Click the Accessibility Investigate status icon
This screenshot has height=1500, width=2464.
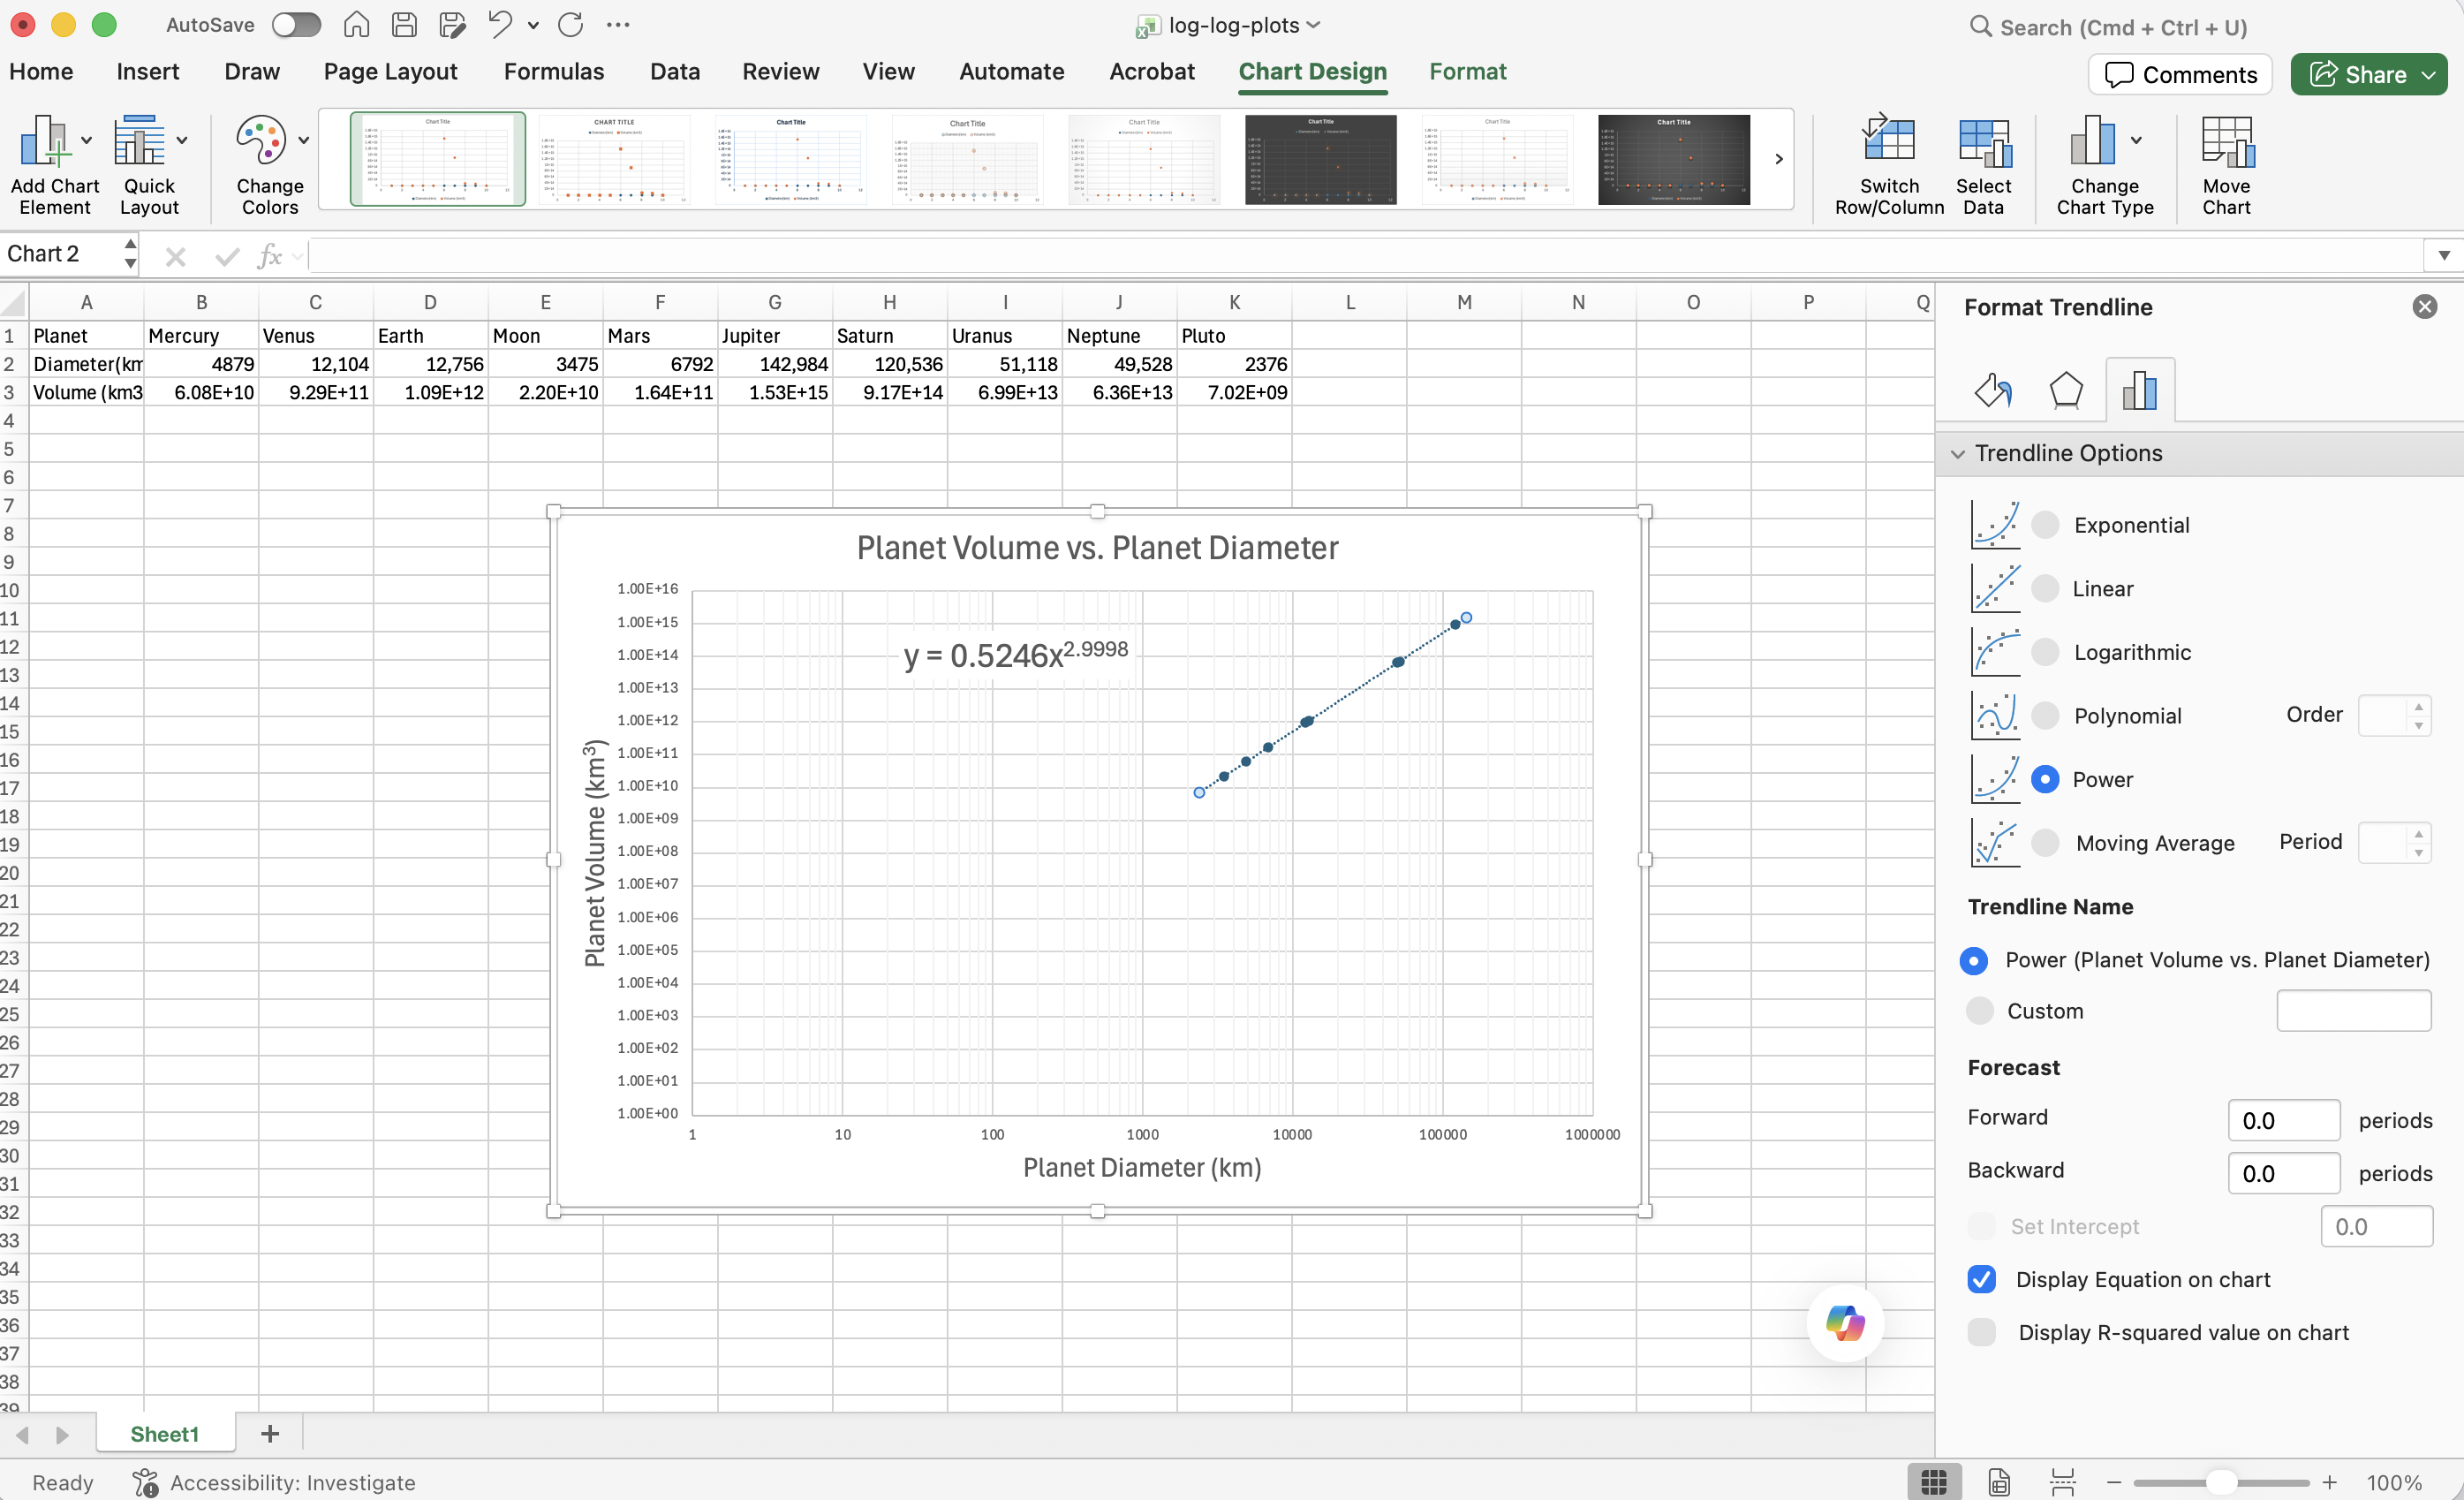145,1482
